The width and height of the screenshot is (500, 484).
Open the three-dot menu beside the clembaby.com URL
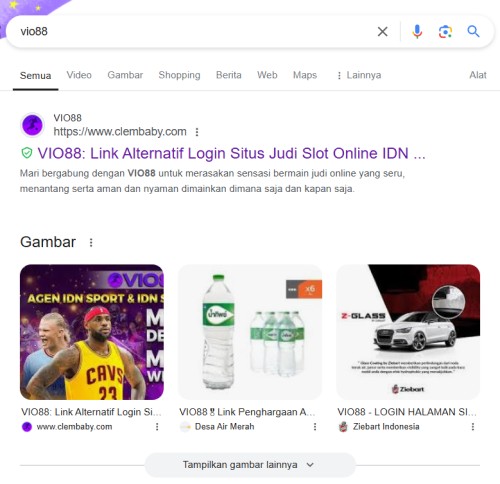point(197,132)
